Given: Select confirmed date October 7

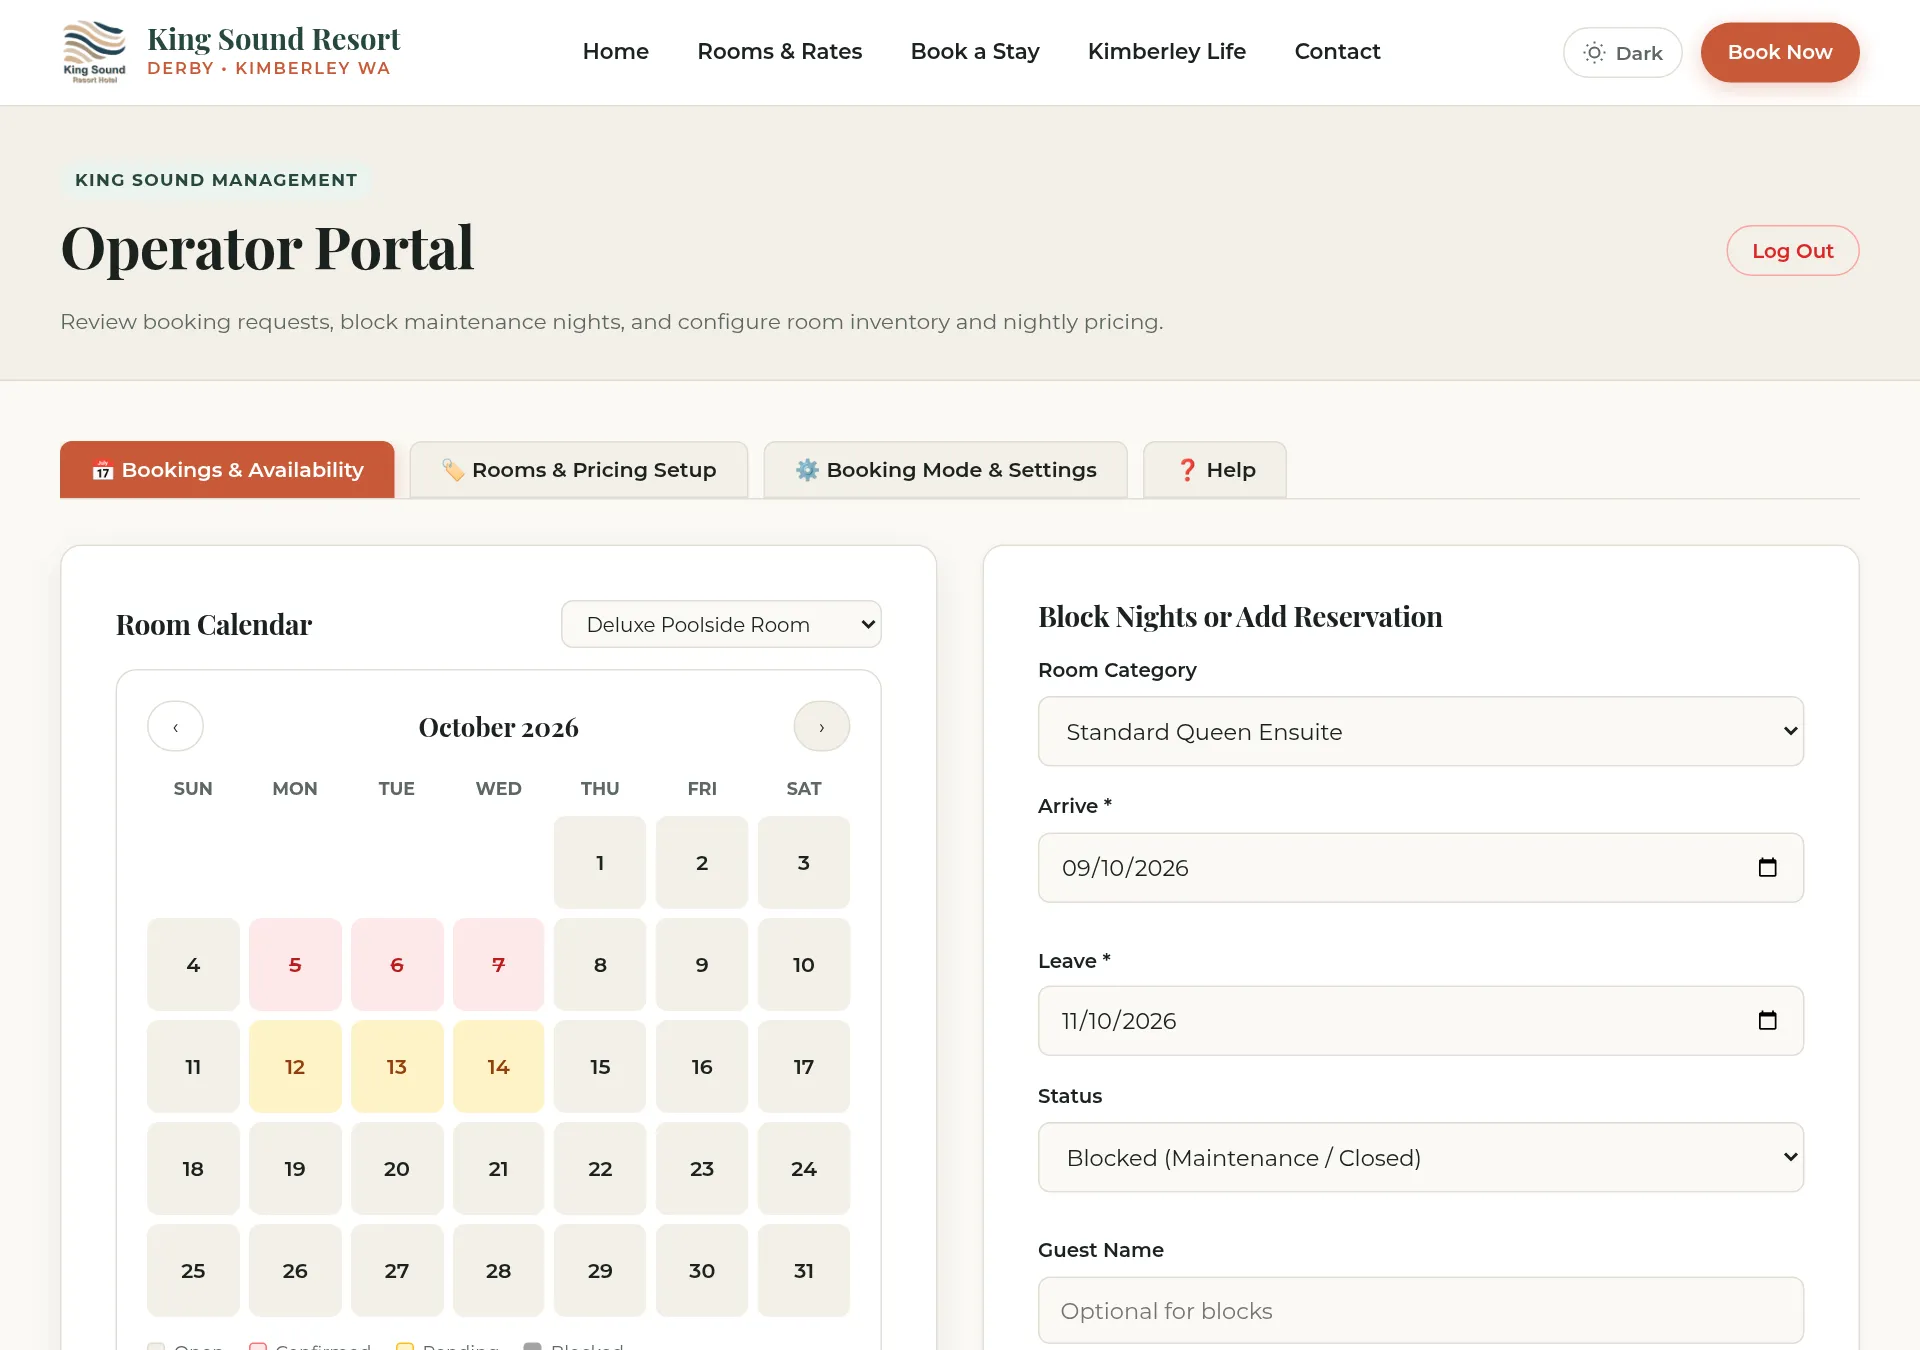Looking at the screenshot, I should pyautogui.click(x=498, y=964).
